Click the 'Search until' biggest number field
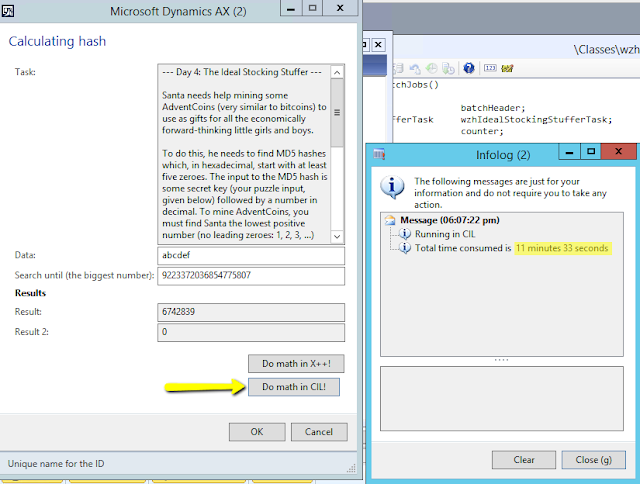640x484 pixels. pos(251,275)
